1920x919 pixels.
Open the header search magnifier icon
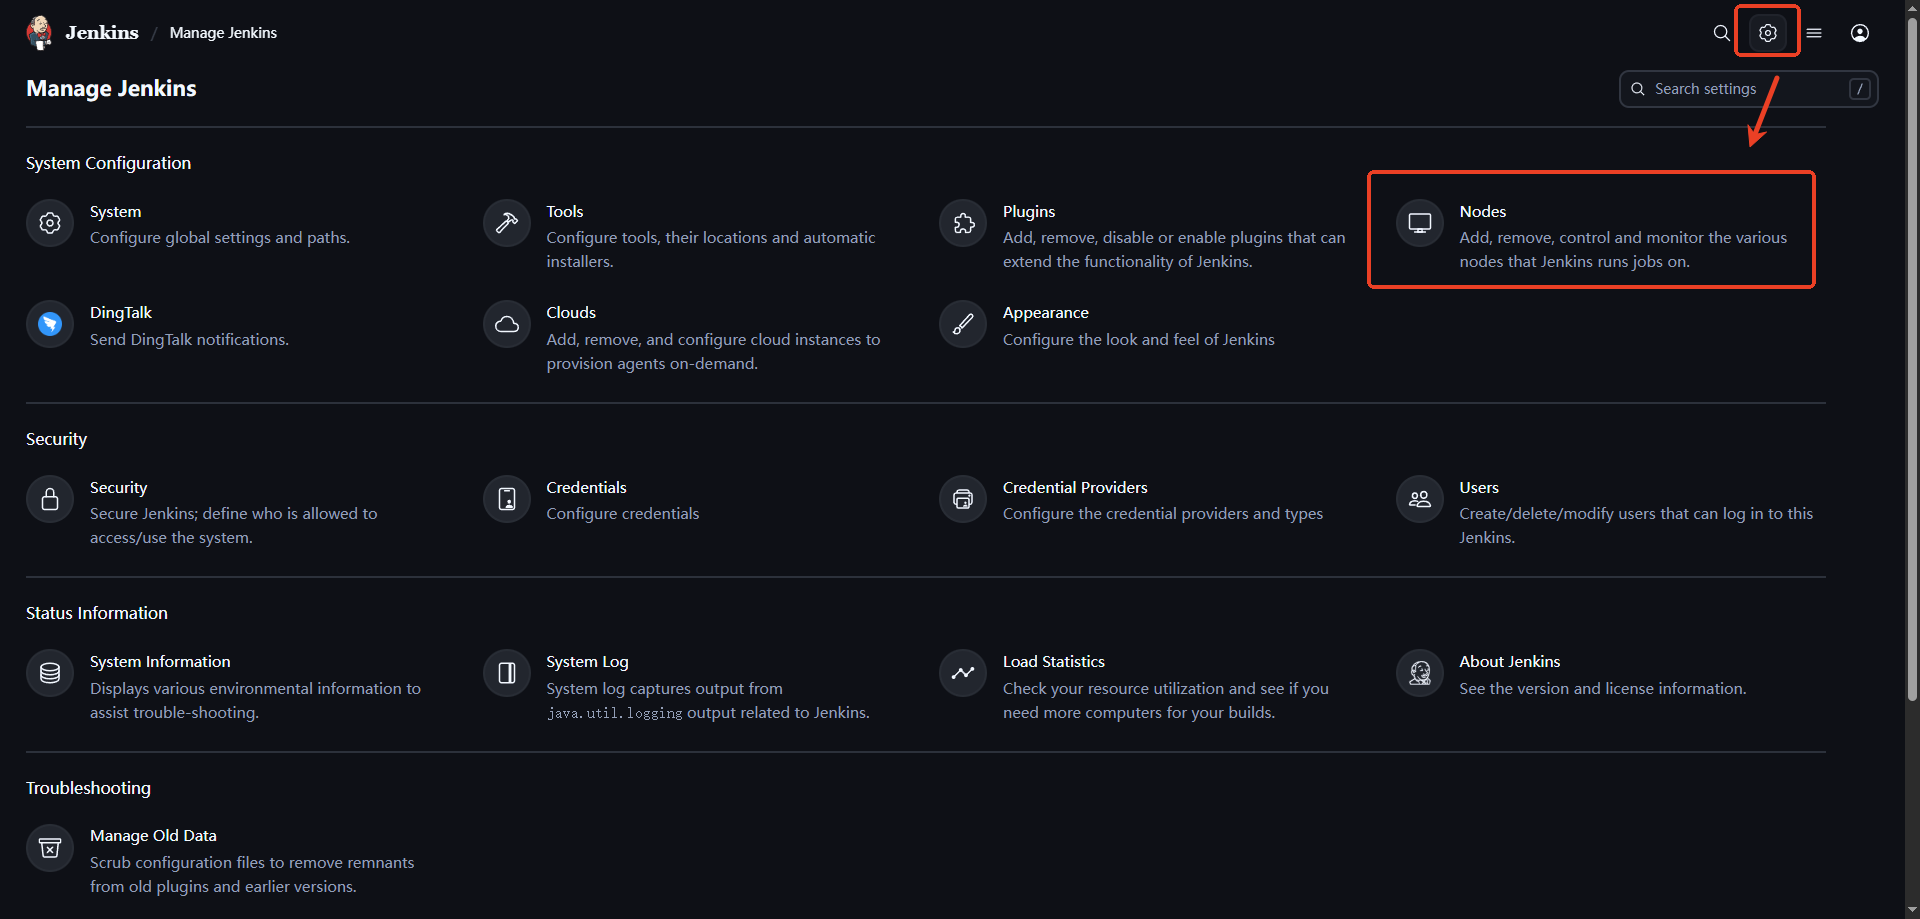point(1721,33)
